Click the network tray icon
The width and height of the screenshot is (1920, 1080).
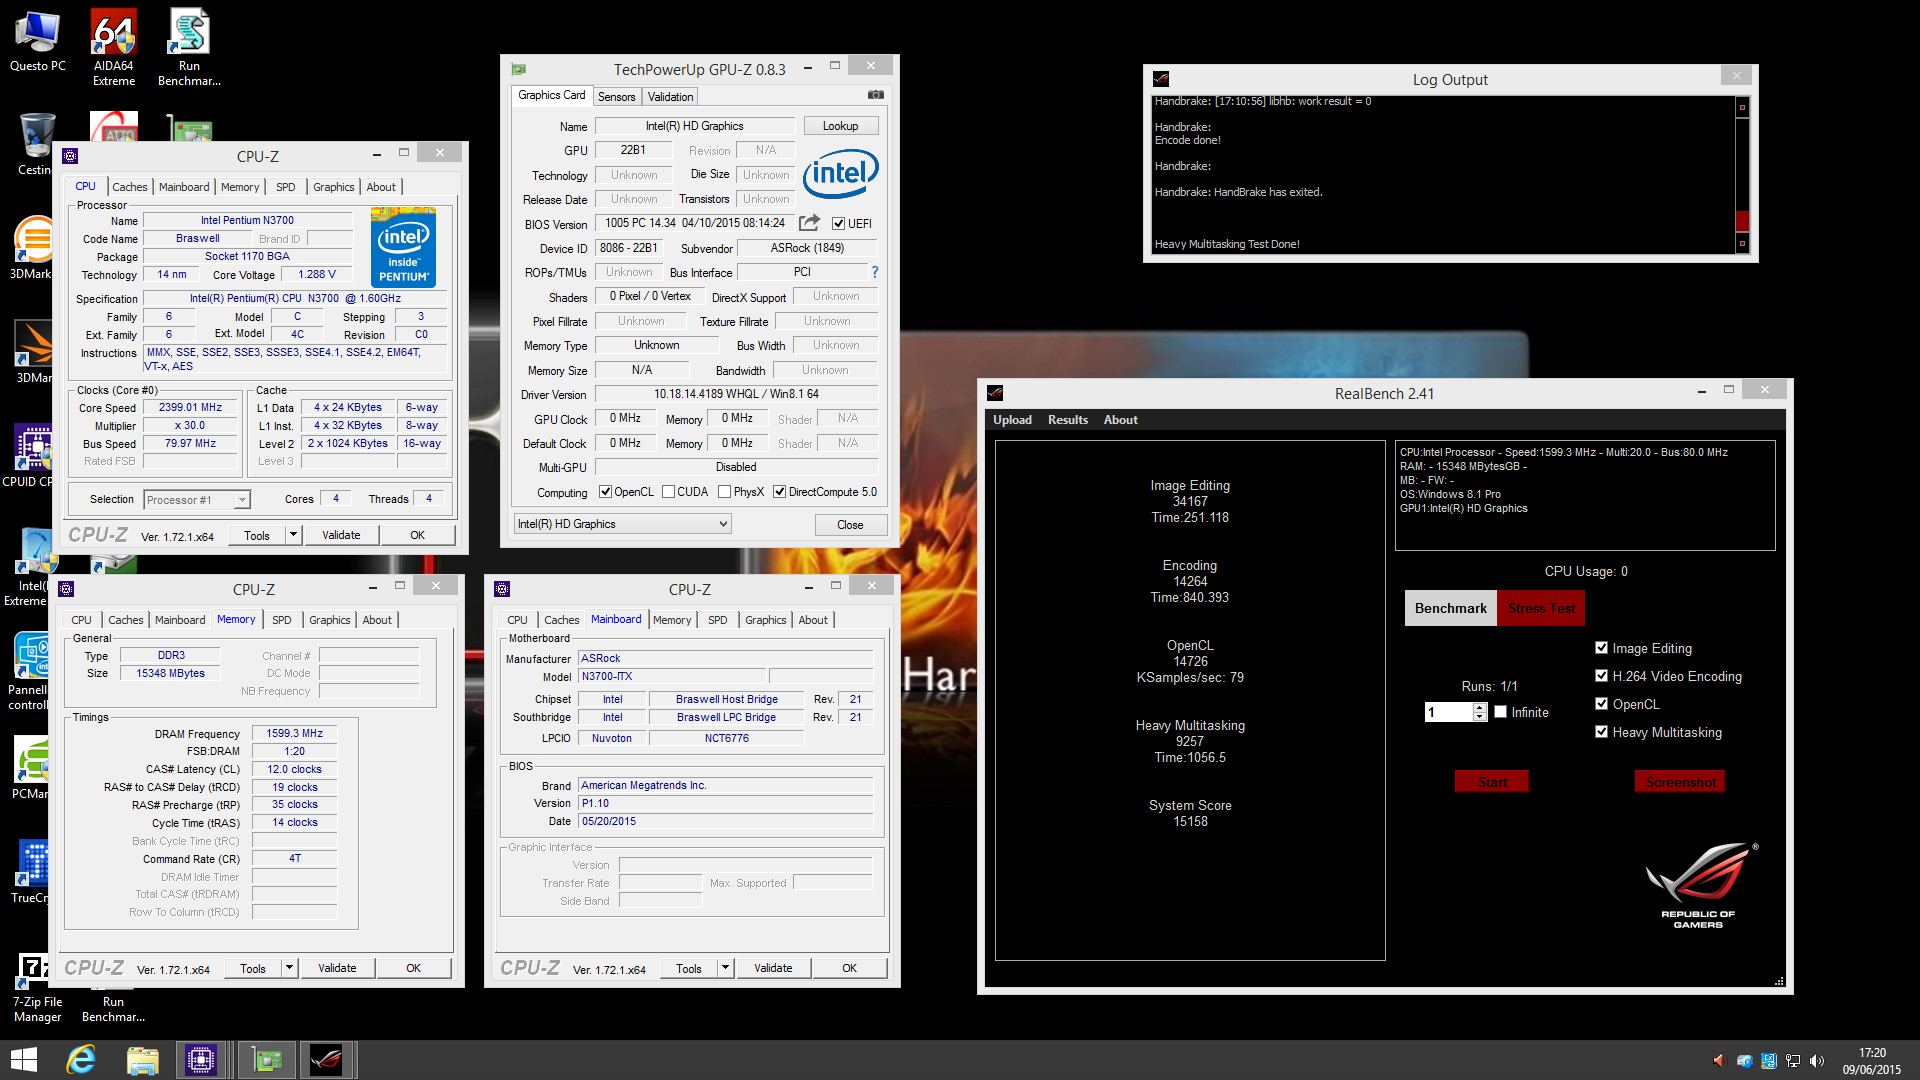tap(1793, 1060)
